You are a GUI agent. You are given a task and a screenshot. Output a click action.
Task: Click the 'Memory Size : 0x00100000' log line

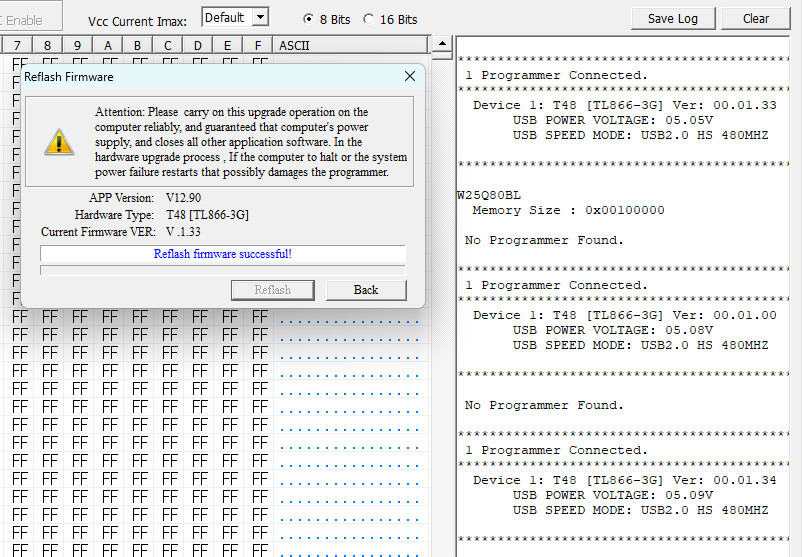[x=568, y=210]
